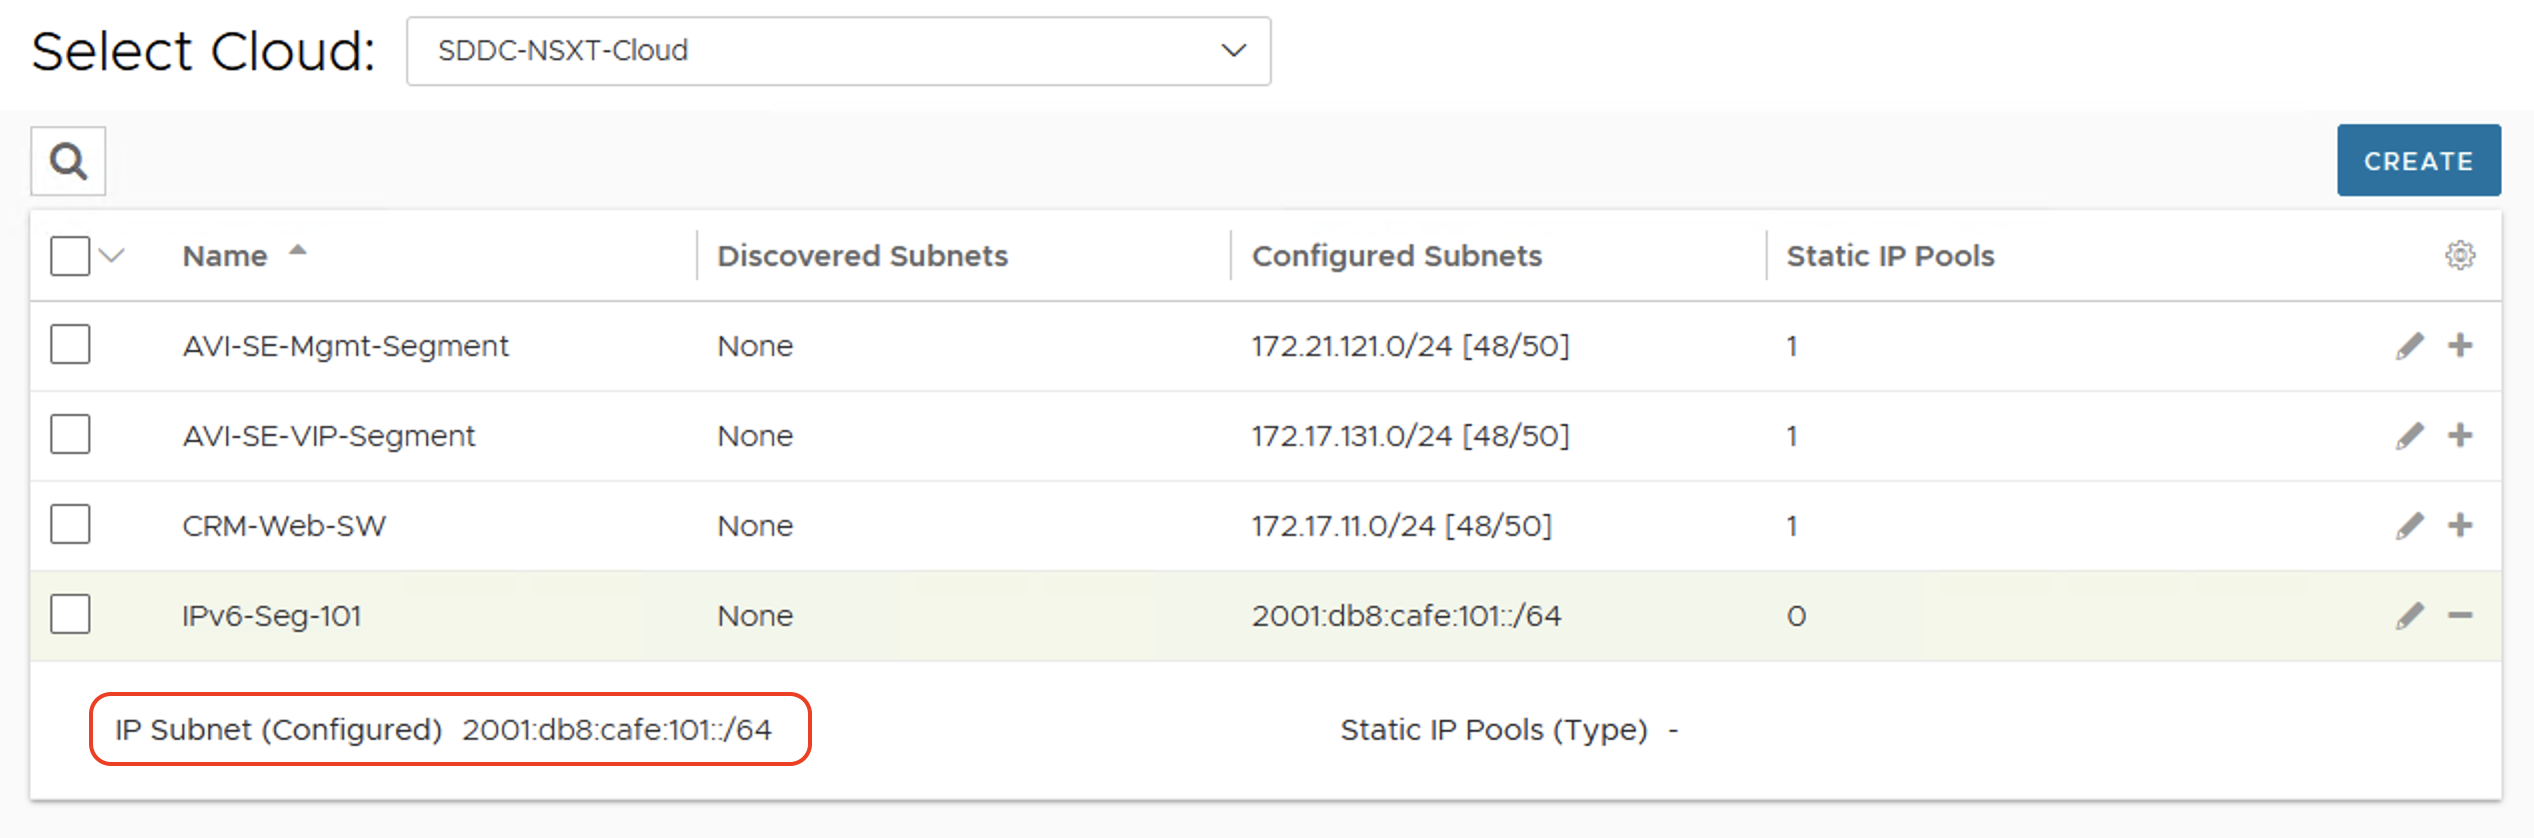Check the CRM-Web-SW checkbox

[x=70, y=524]
